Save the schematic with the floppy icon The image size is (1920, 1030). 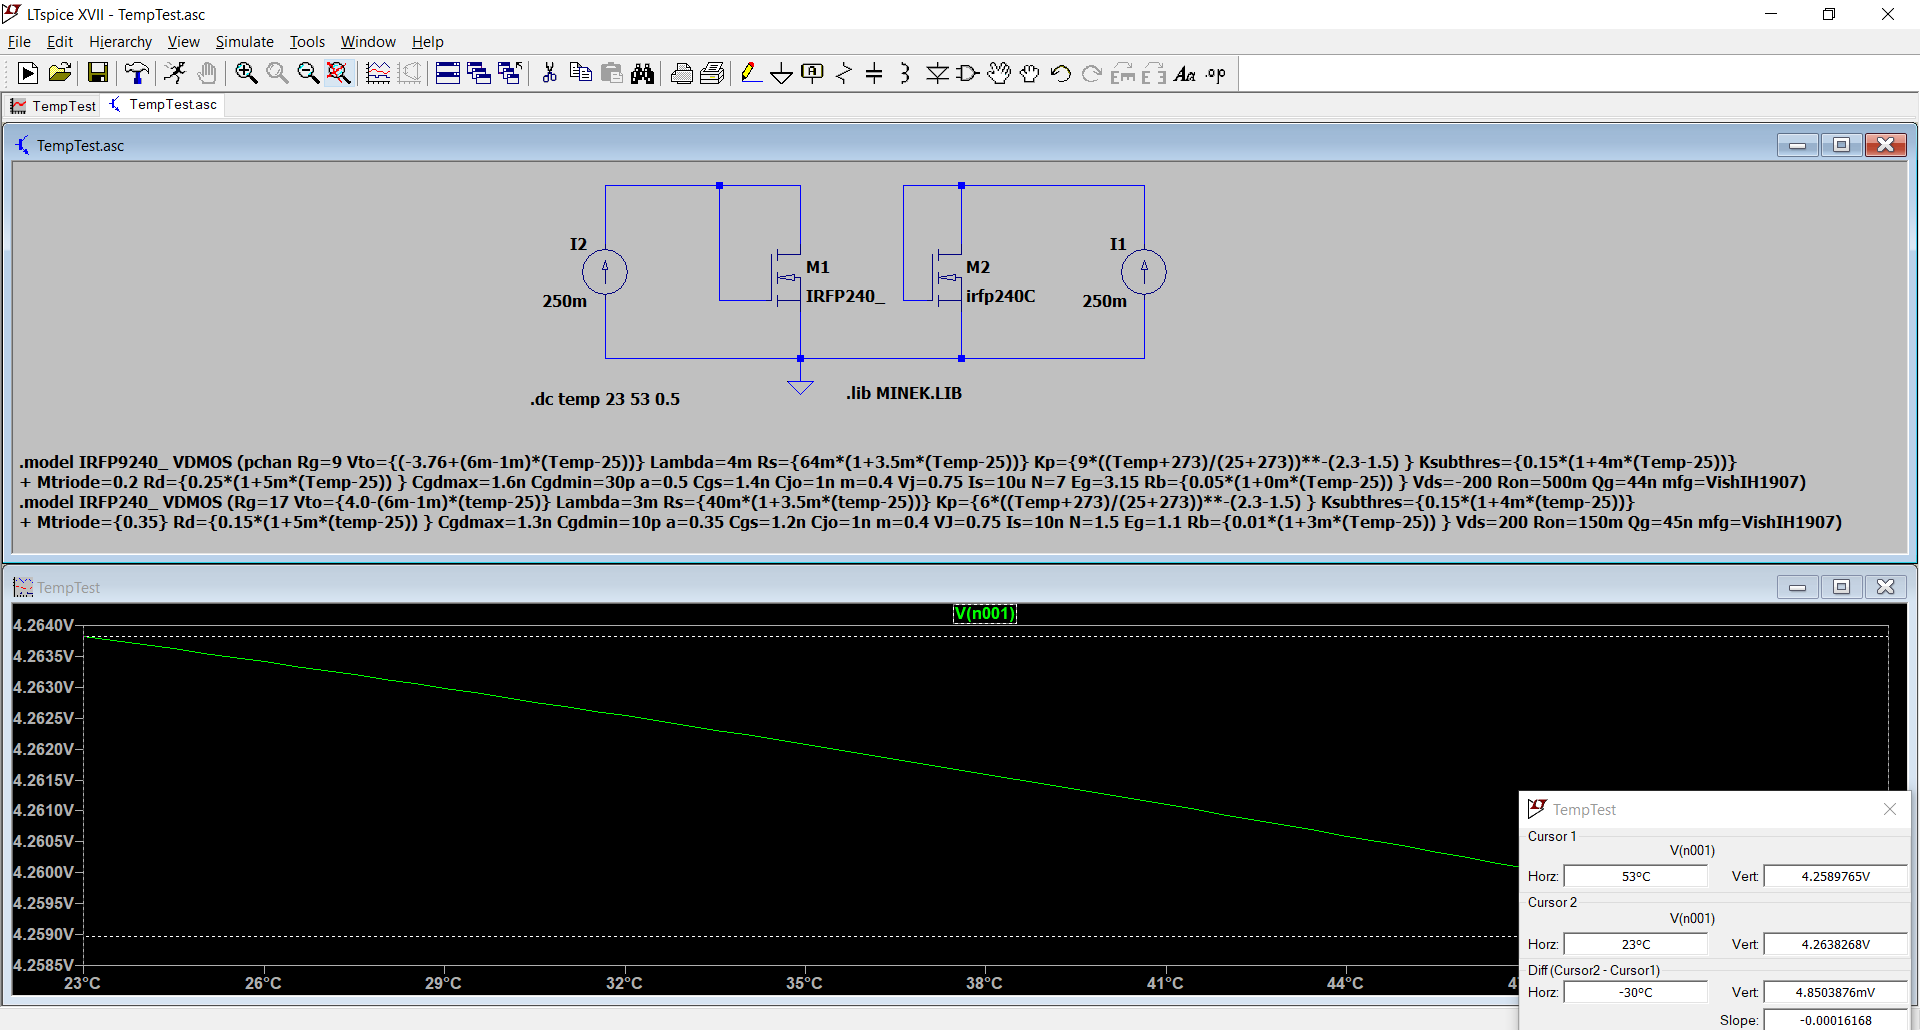(x=97, y=73)
